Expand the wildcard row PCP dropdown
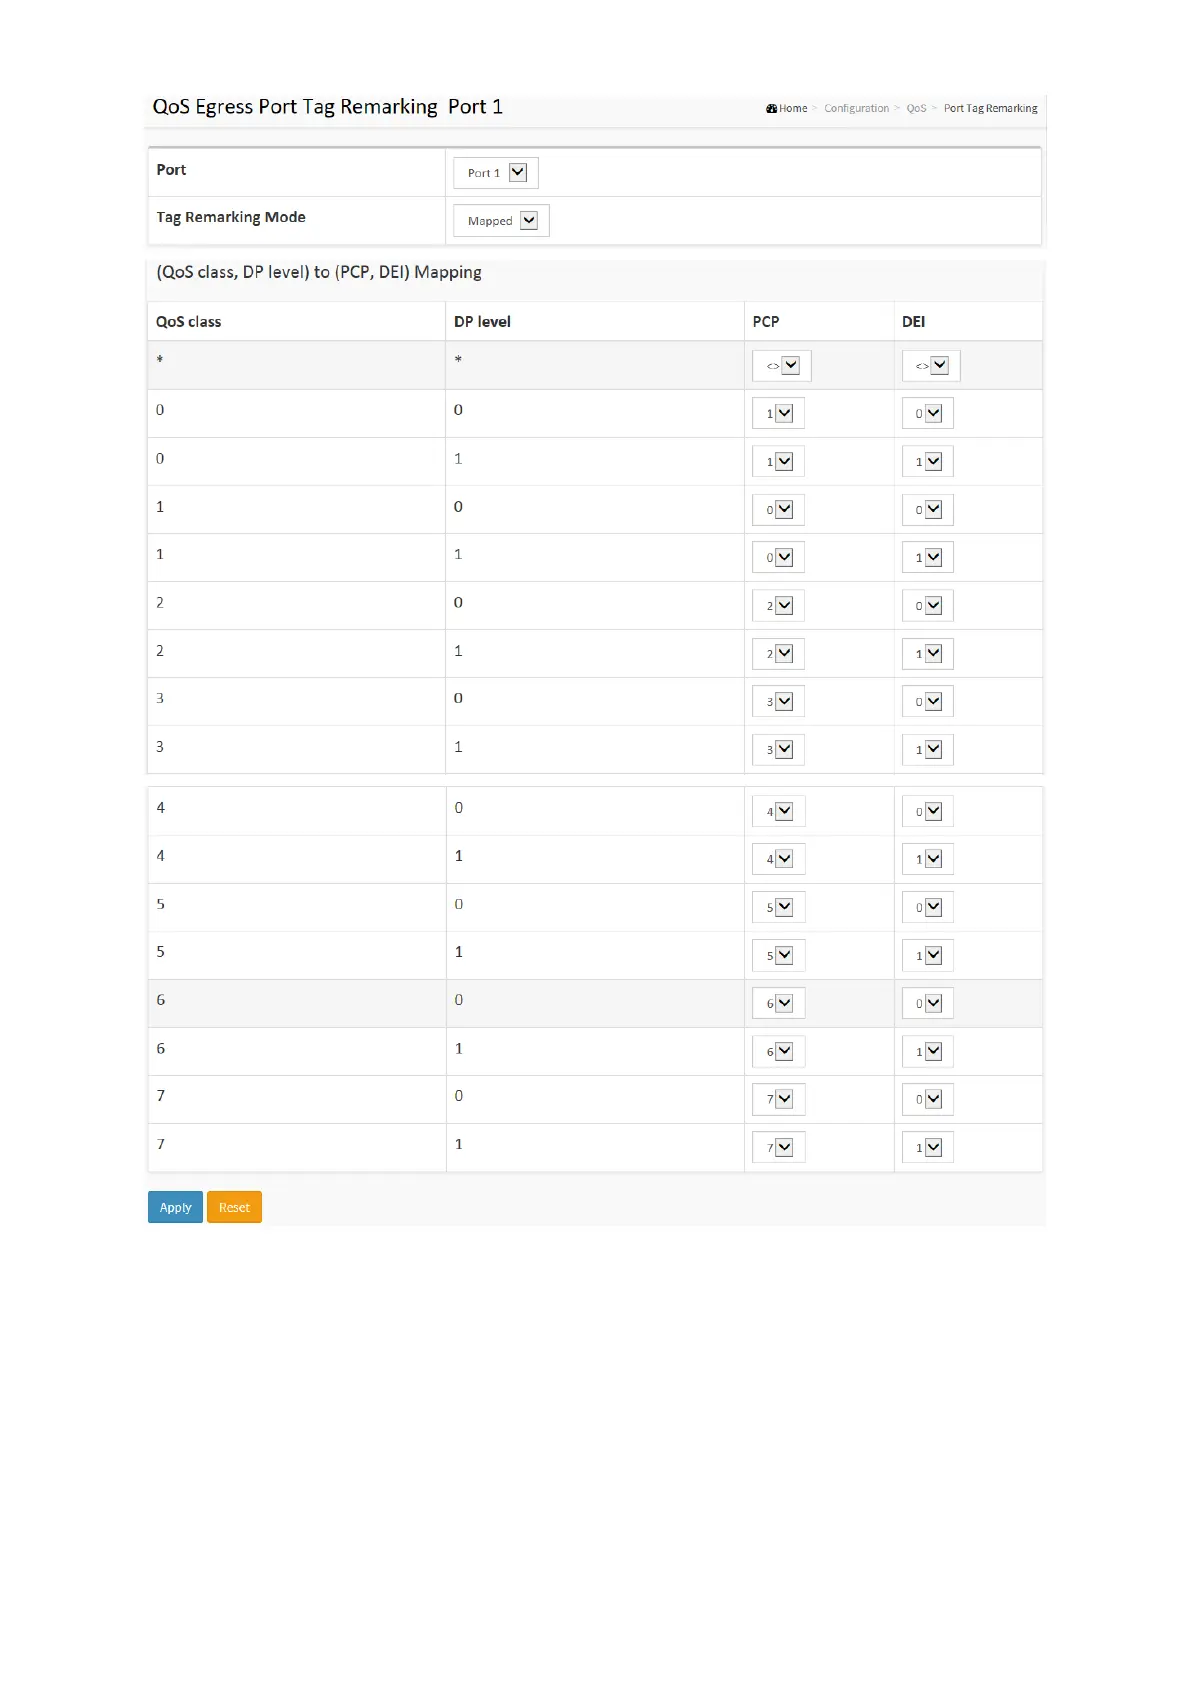Screen dimensions: 1191x1684 point(782,366)
